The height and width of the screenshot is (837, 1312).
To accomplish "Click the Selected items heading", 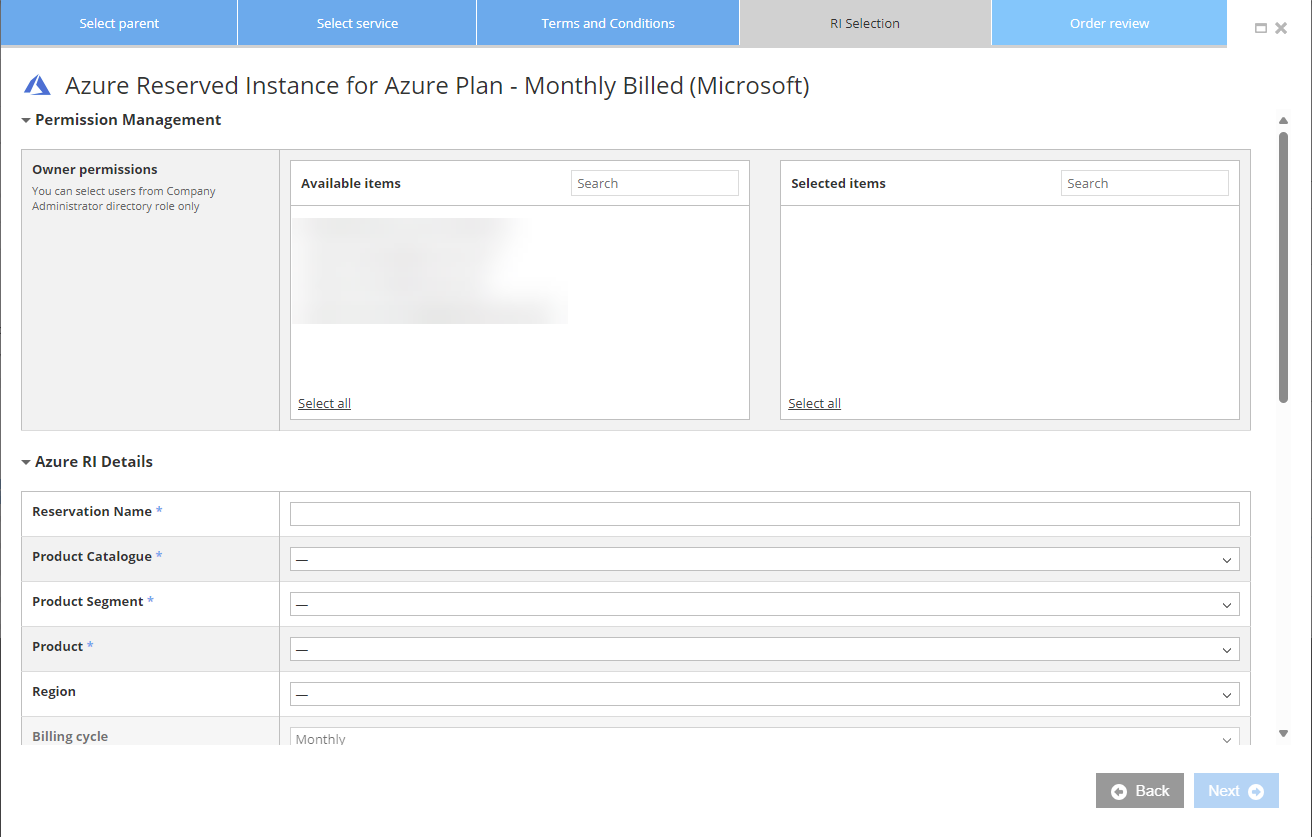I will pos(838,183).
